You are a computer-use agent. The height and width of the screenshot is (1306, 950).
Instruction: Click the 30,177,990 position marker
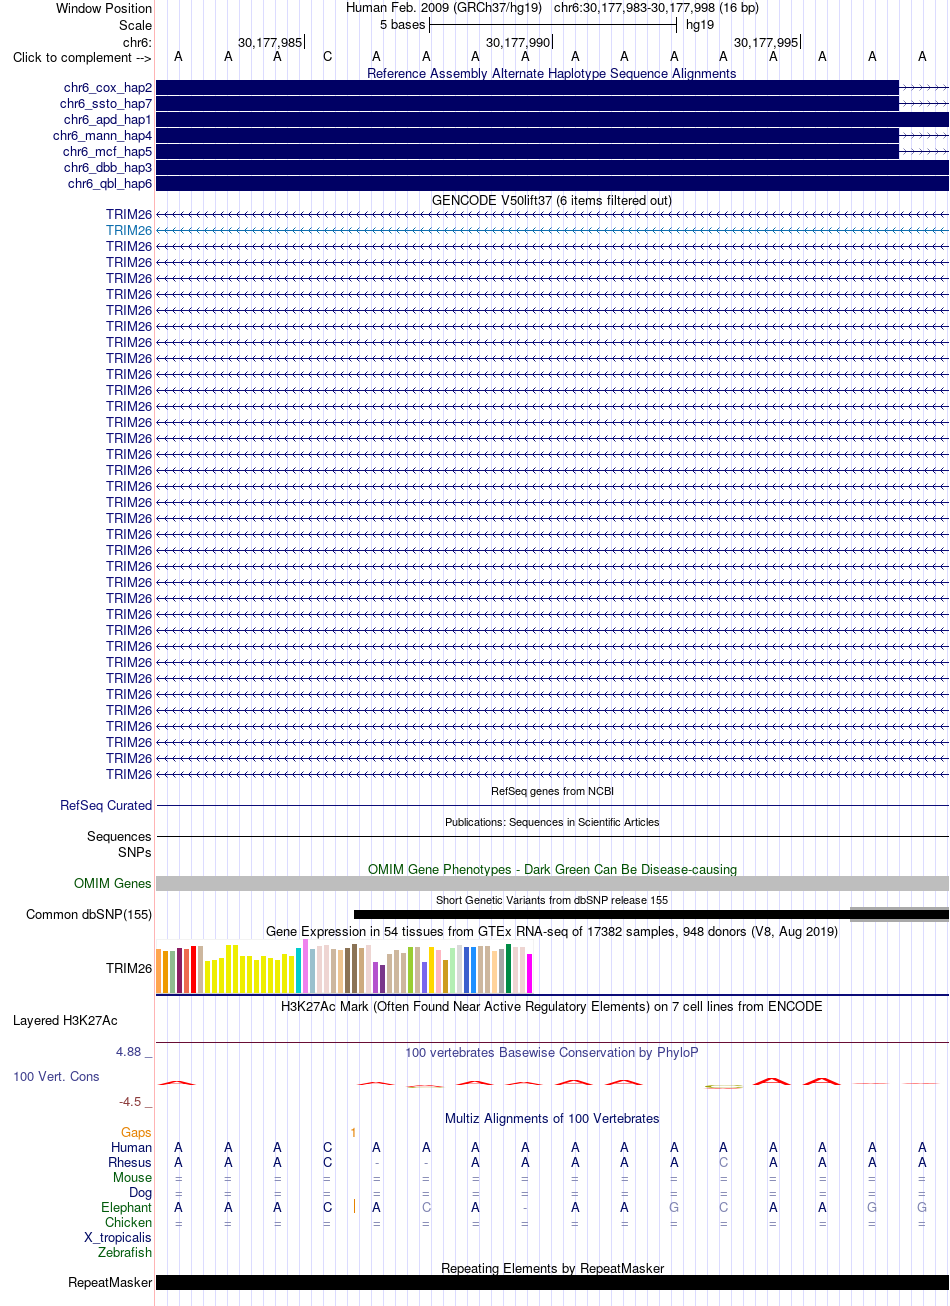tap(518, 42)
